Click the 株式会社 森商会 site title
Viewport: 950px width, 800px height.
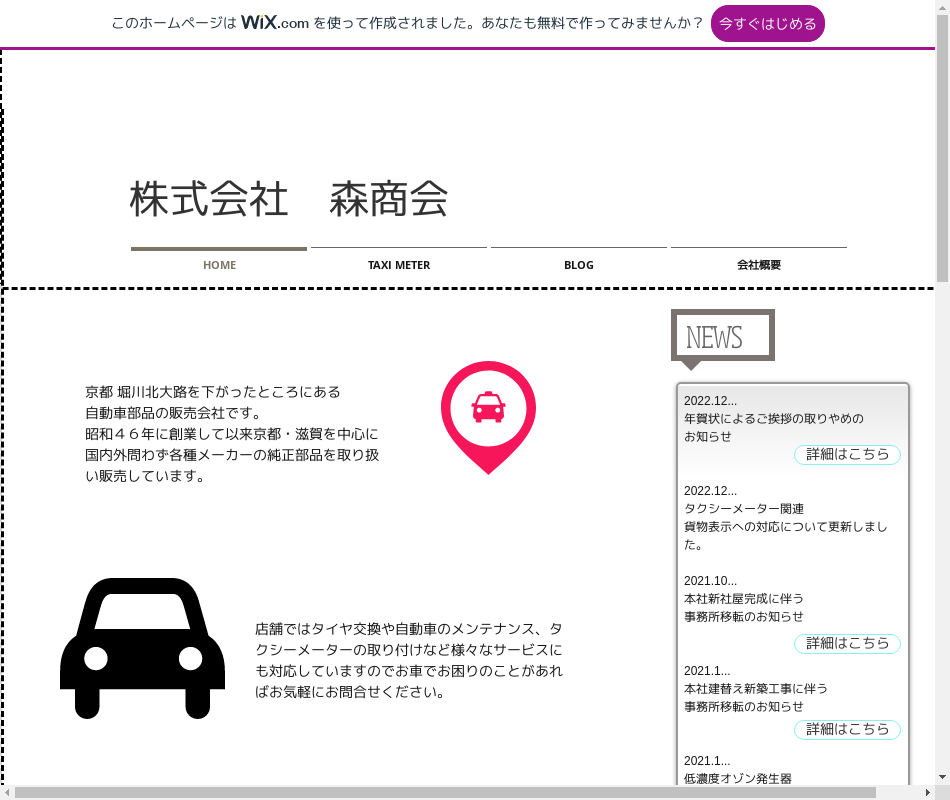tap(288, 200)
